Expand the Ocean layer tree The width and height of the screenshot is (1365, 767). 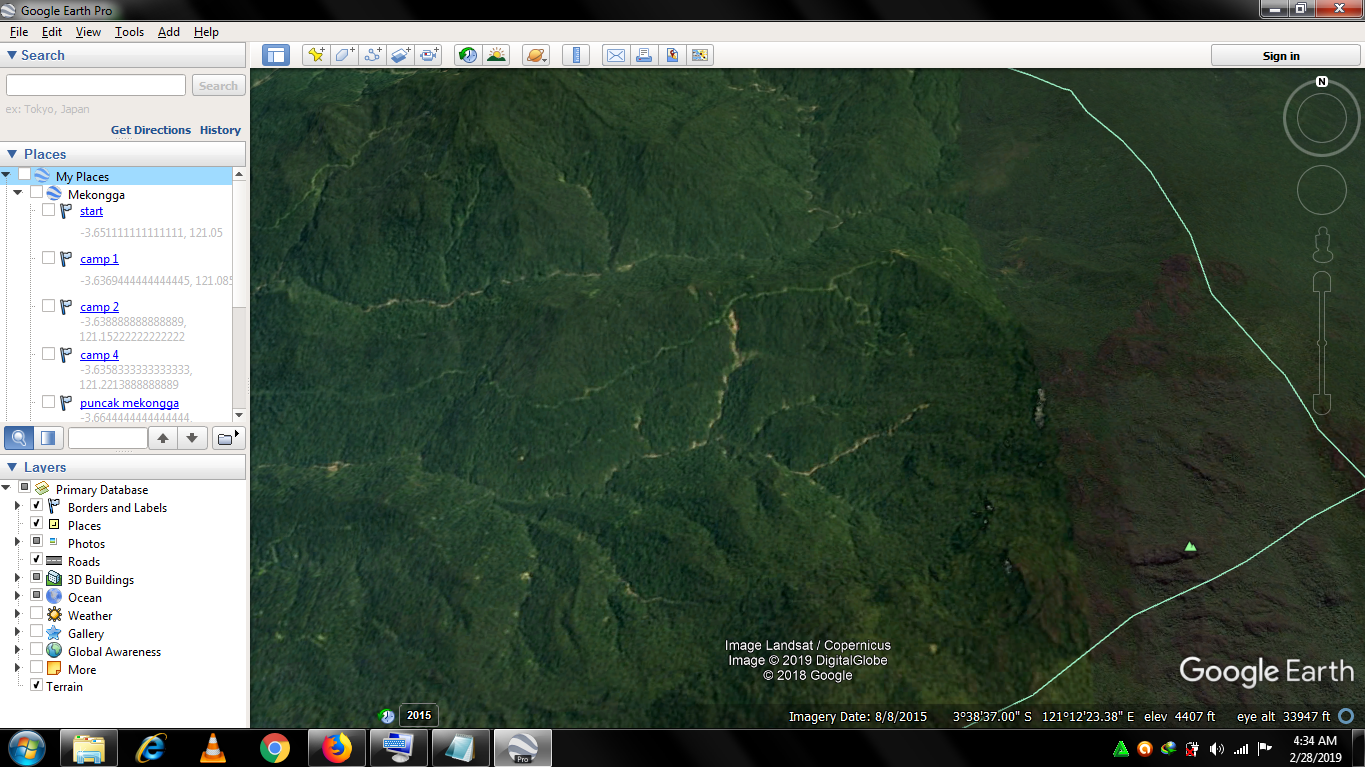[x=17, y=597]
